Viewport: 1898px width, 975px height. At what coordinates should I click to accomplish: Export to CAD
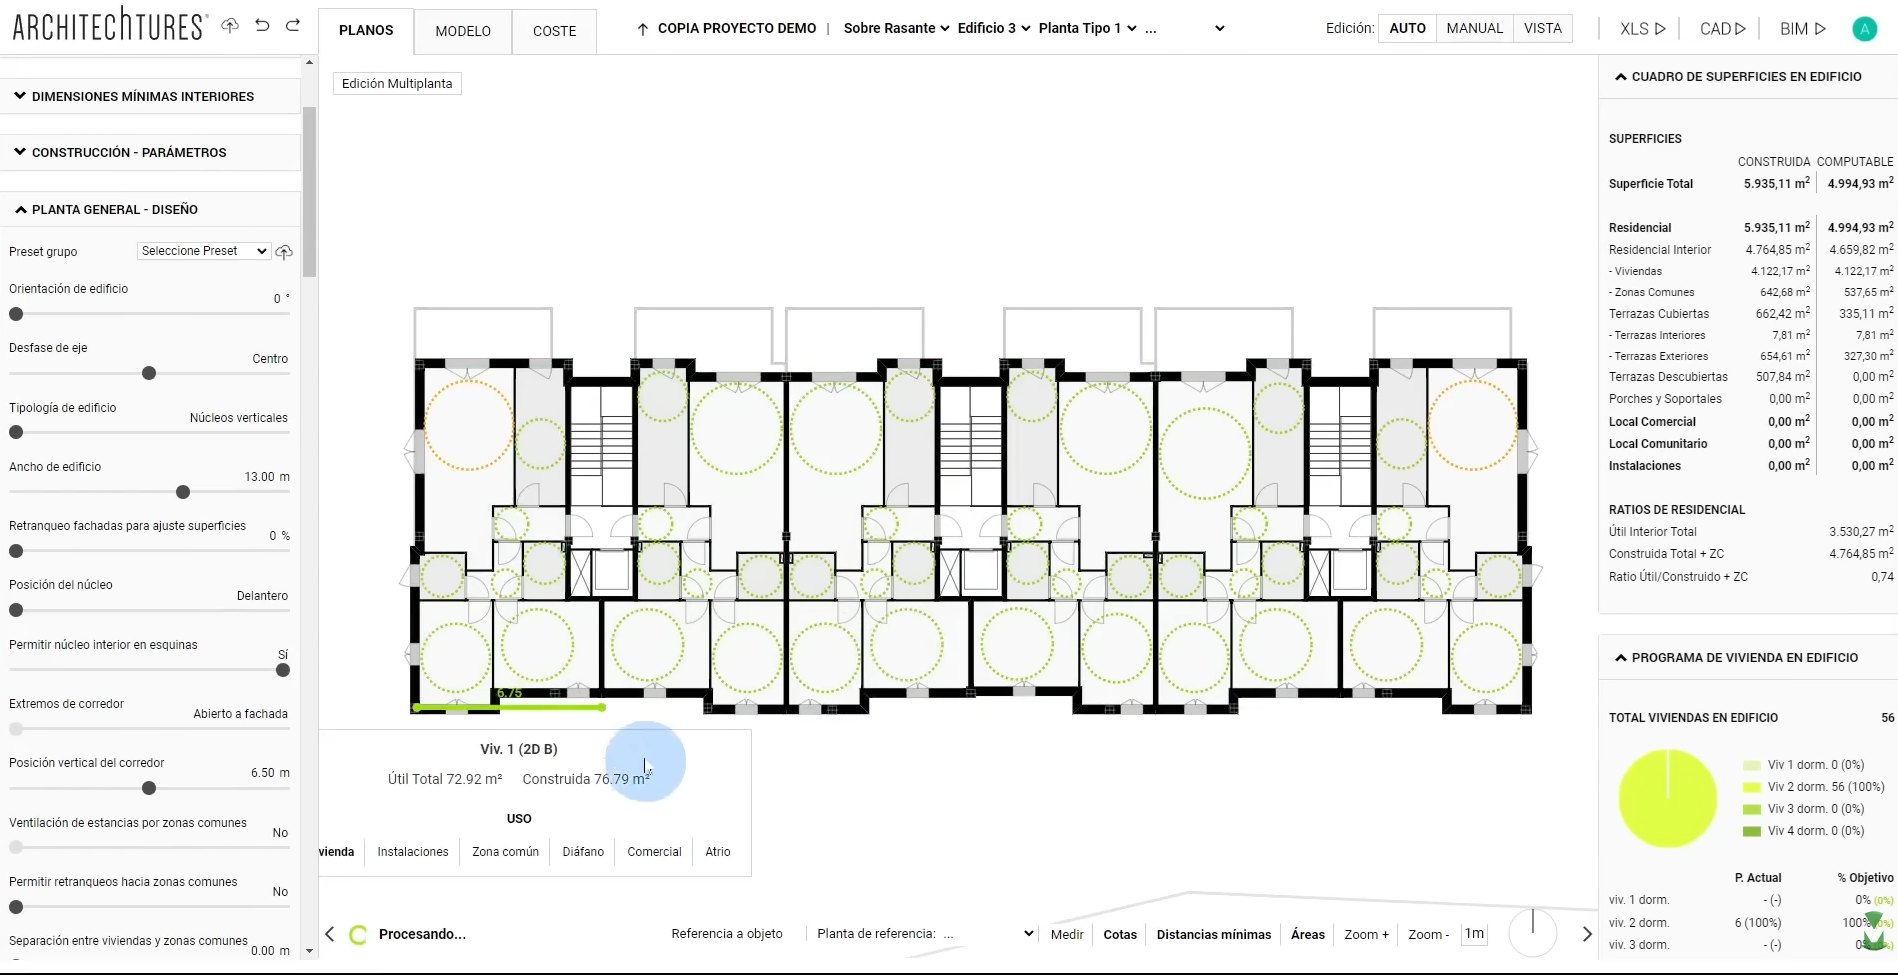tap(1722, 29)
